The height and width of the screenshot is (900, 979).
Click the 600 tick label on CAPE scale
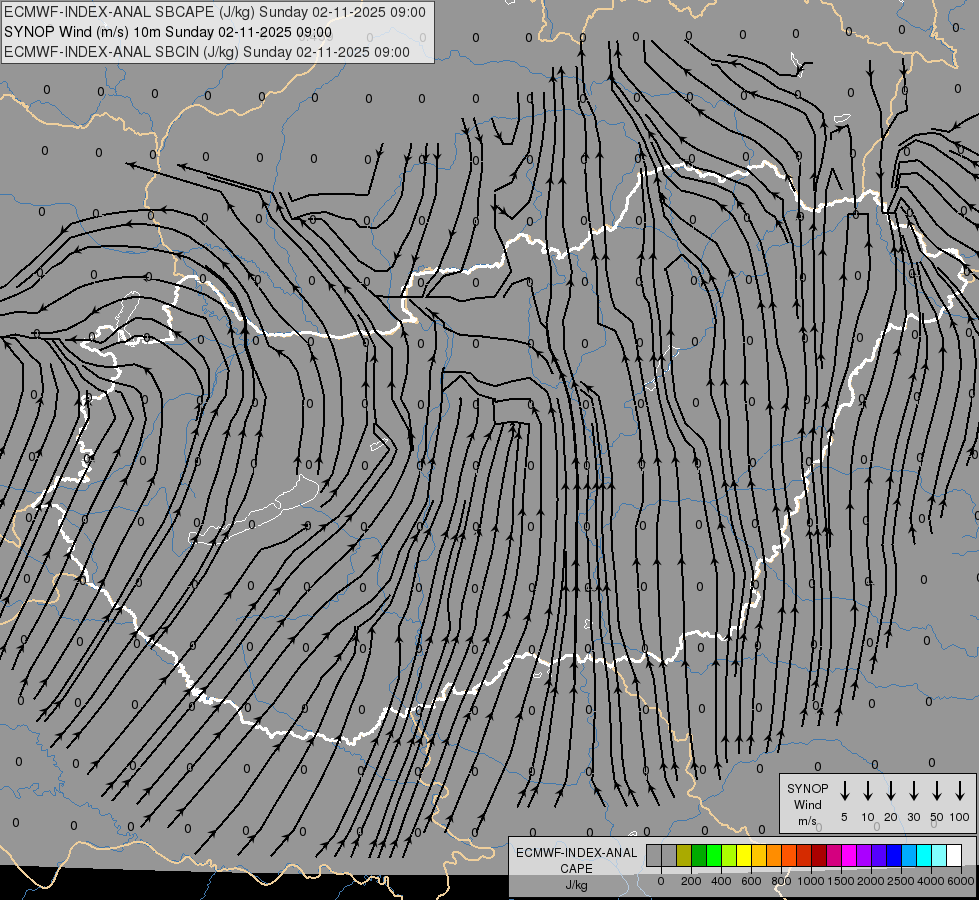pos(751,881)
